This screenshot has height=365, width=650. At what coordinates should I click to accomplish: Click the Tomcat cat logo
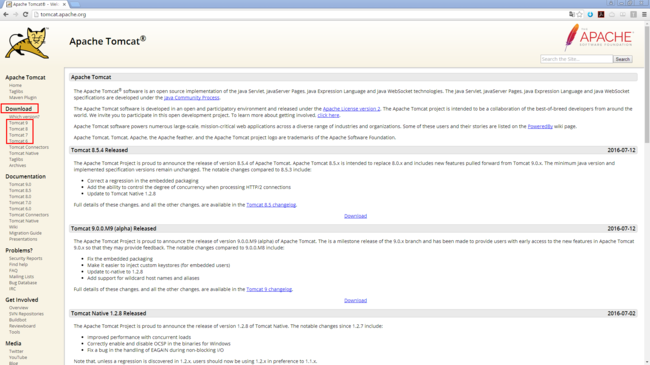(x=27, y=43)
